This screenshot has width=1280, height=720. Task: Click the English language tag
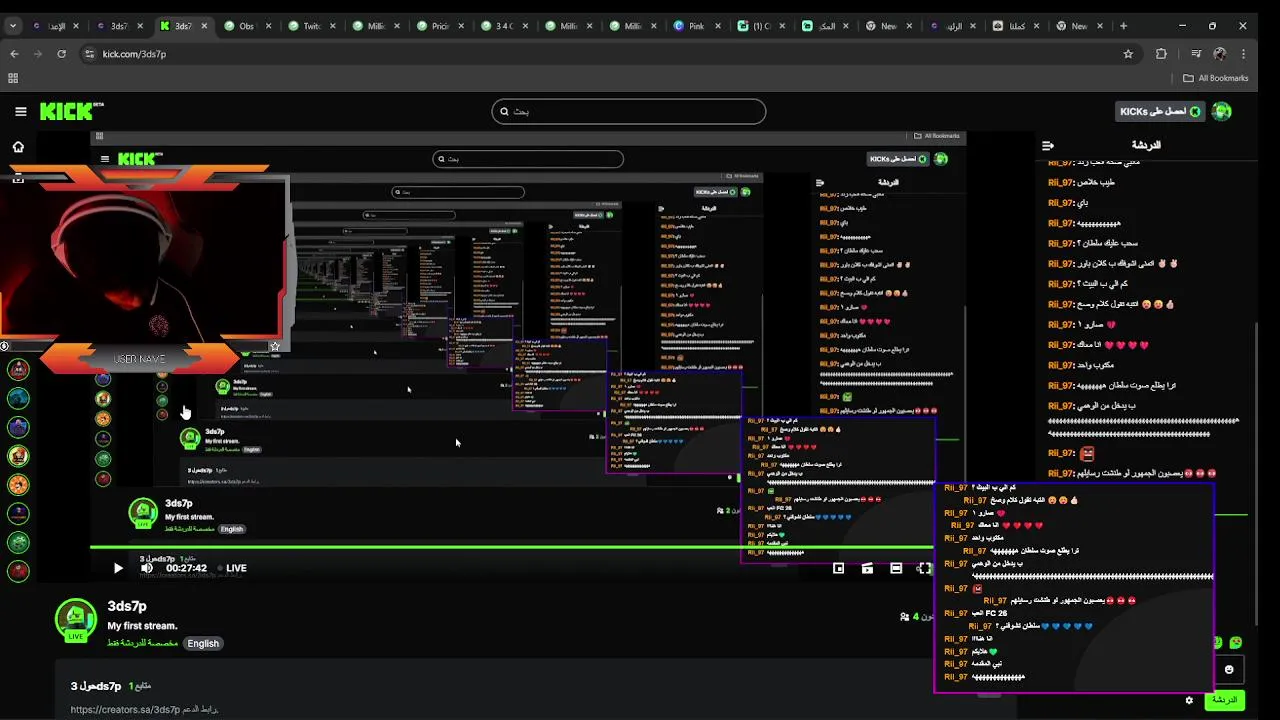coord(203,643)
